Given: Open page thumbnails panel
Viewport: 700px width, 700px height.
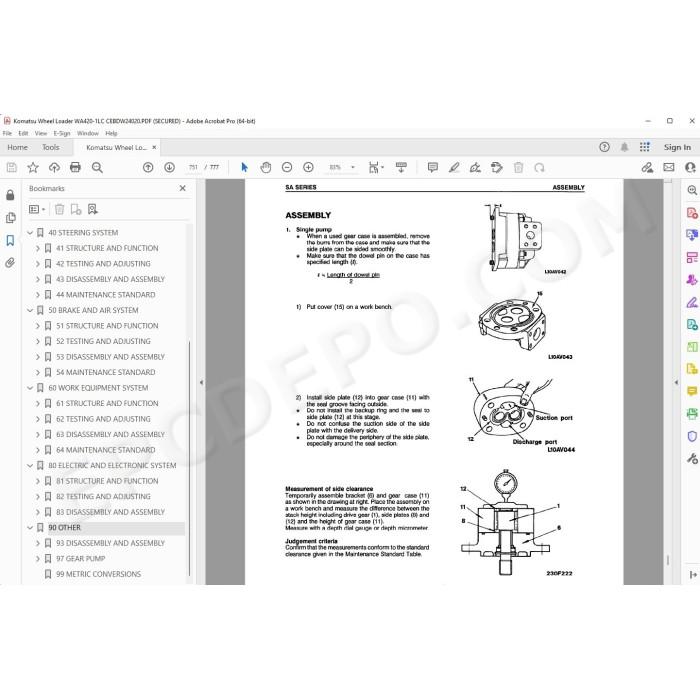Looking at the screenshot, I should (10, 218).
